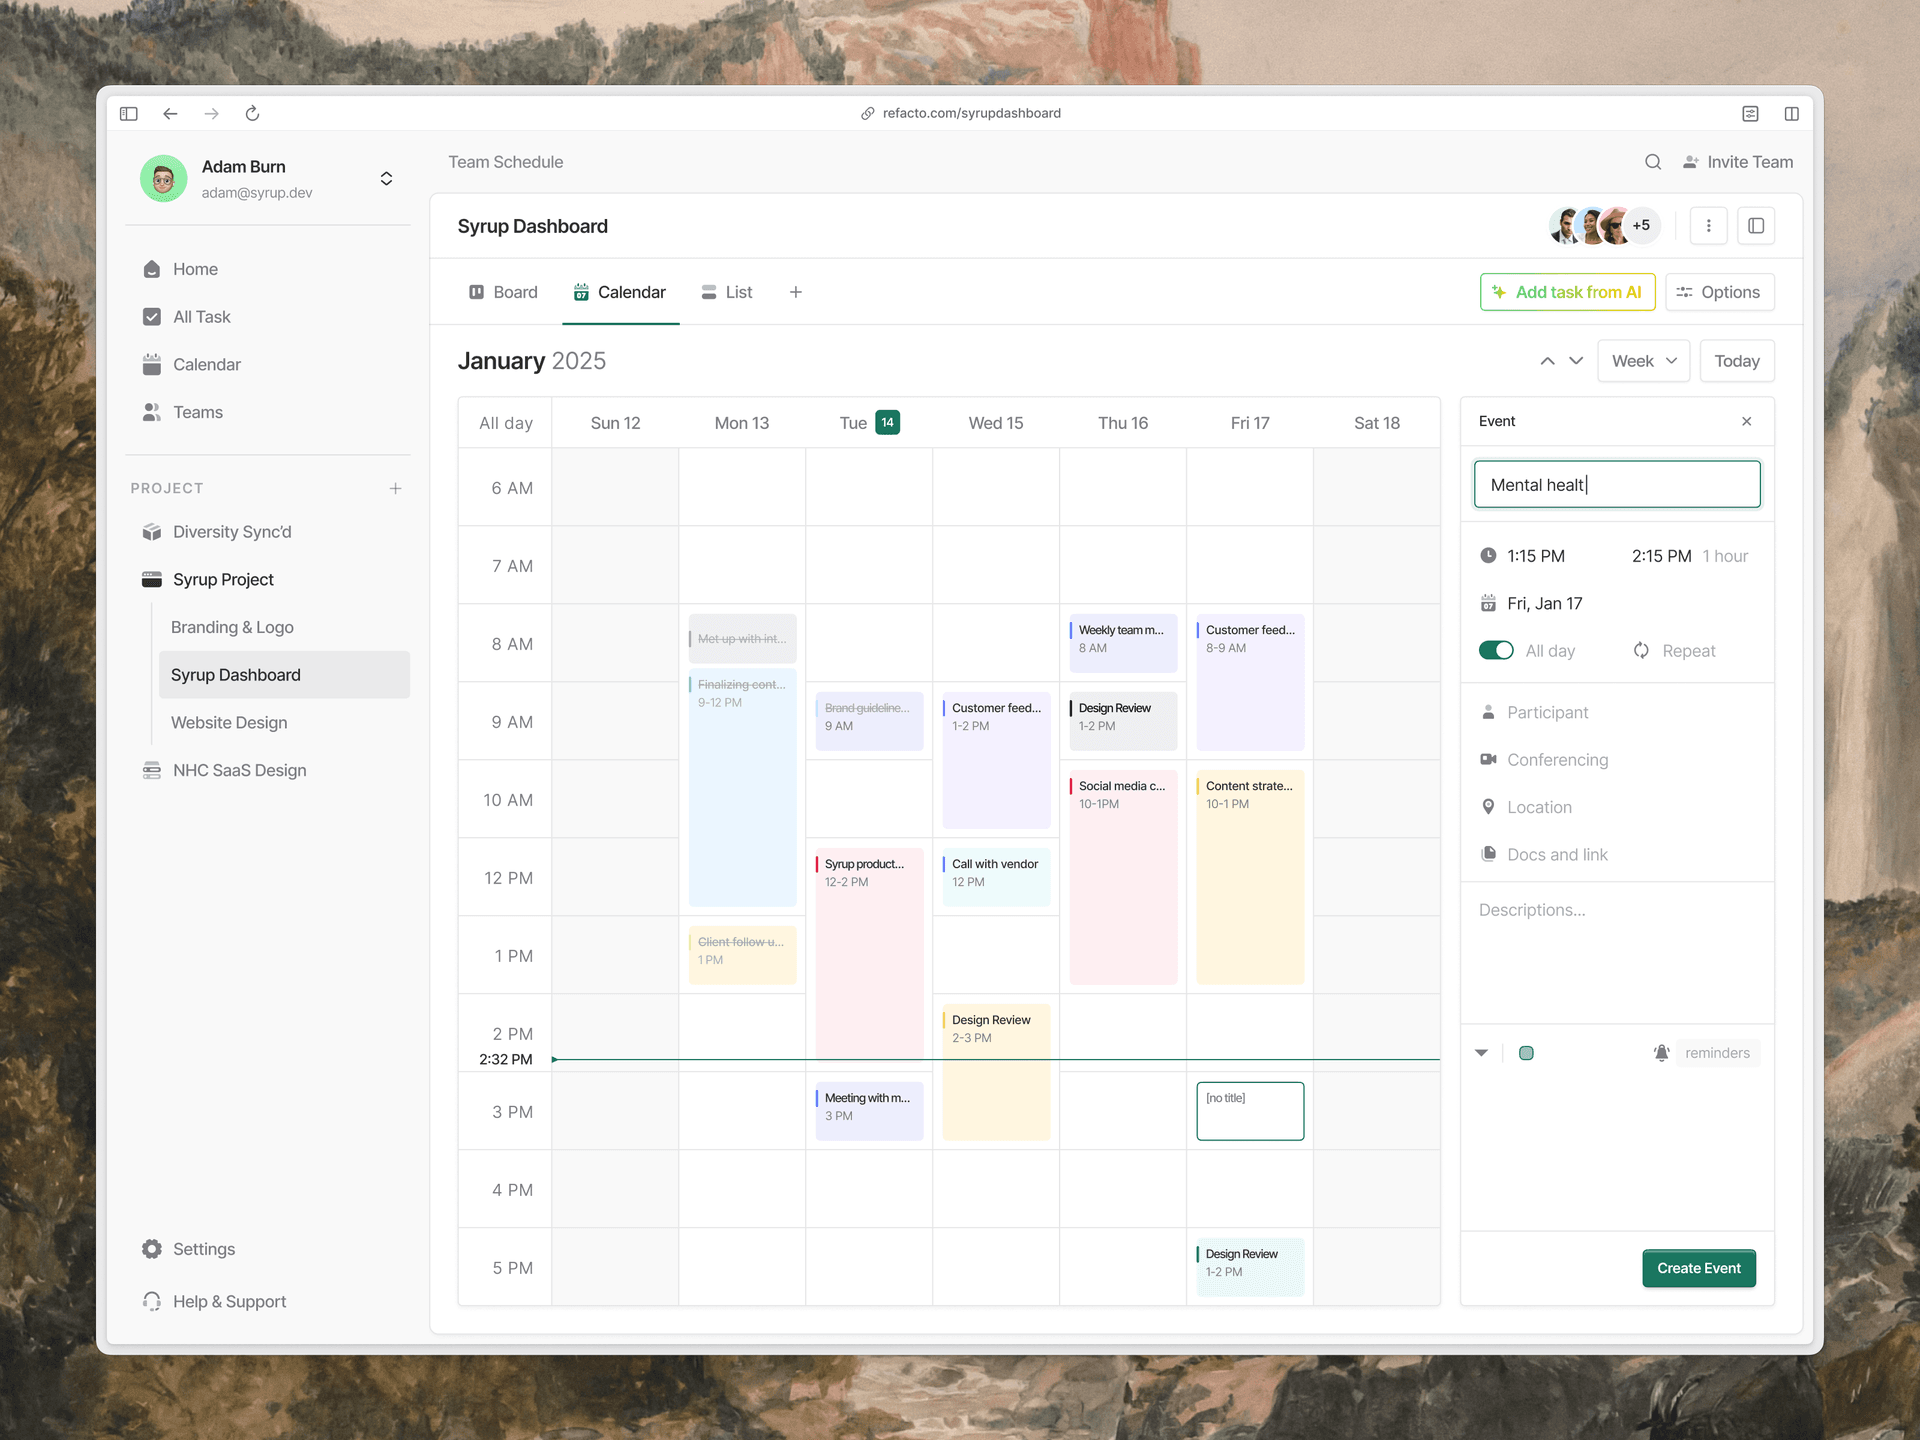Add a new project with plus icon
Image resolution: width=1920 pixels, height=1440 pixels.
(395, 488)
